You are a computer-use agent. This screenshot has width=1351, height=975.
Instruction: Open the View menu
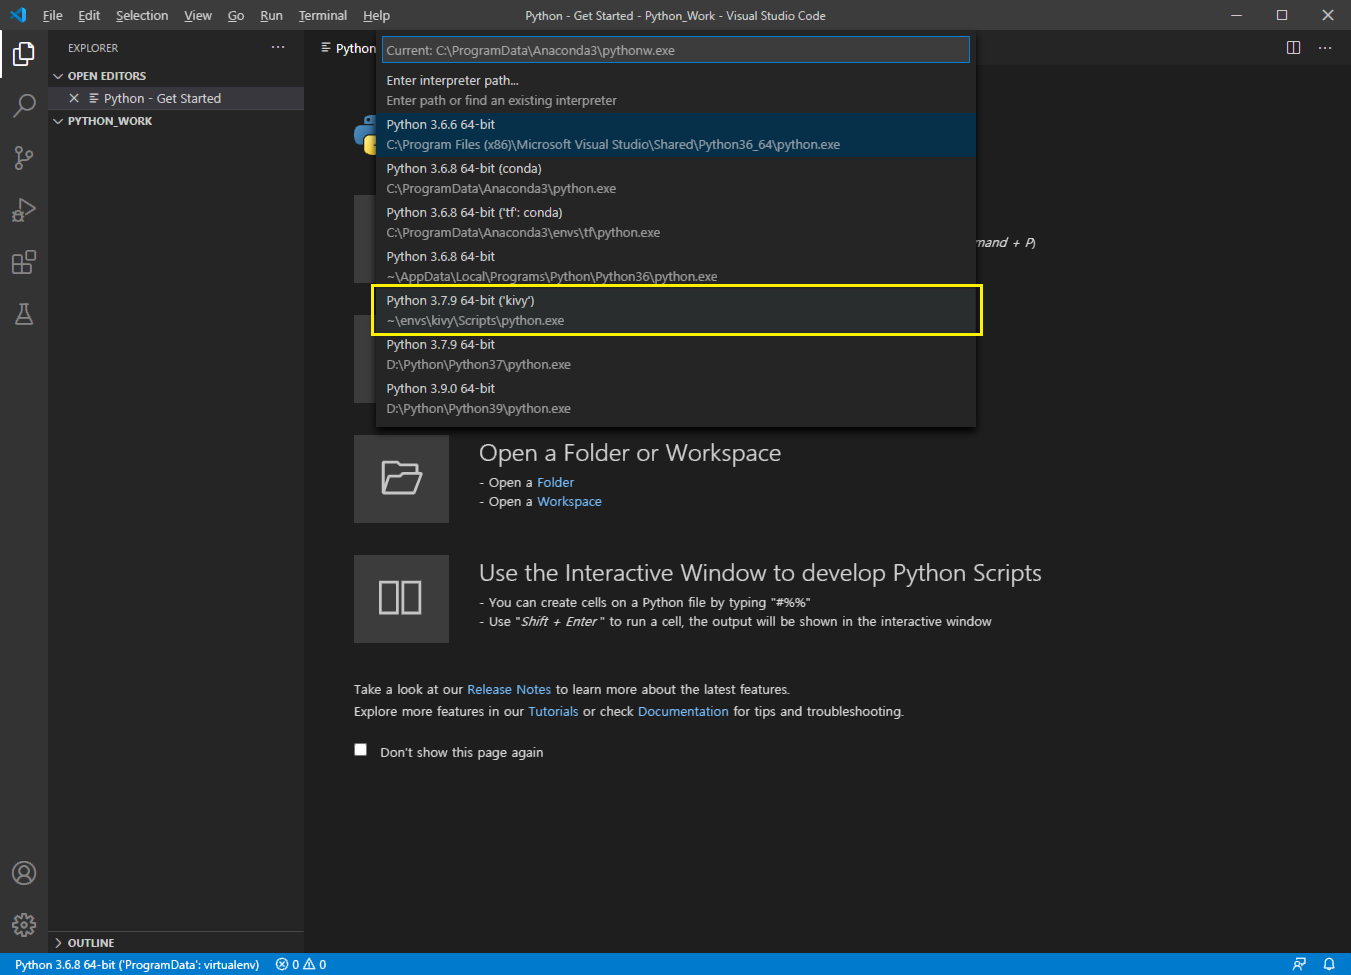pos(198,15)
